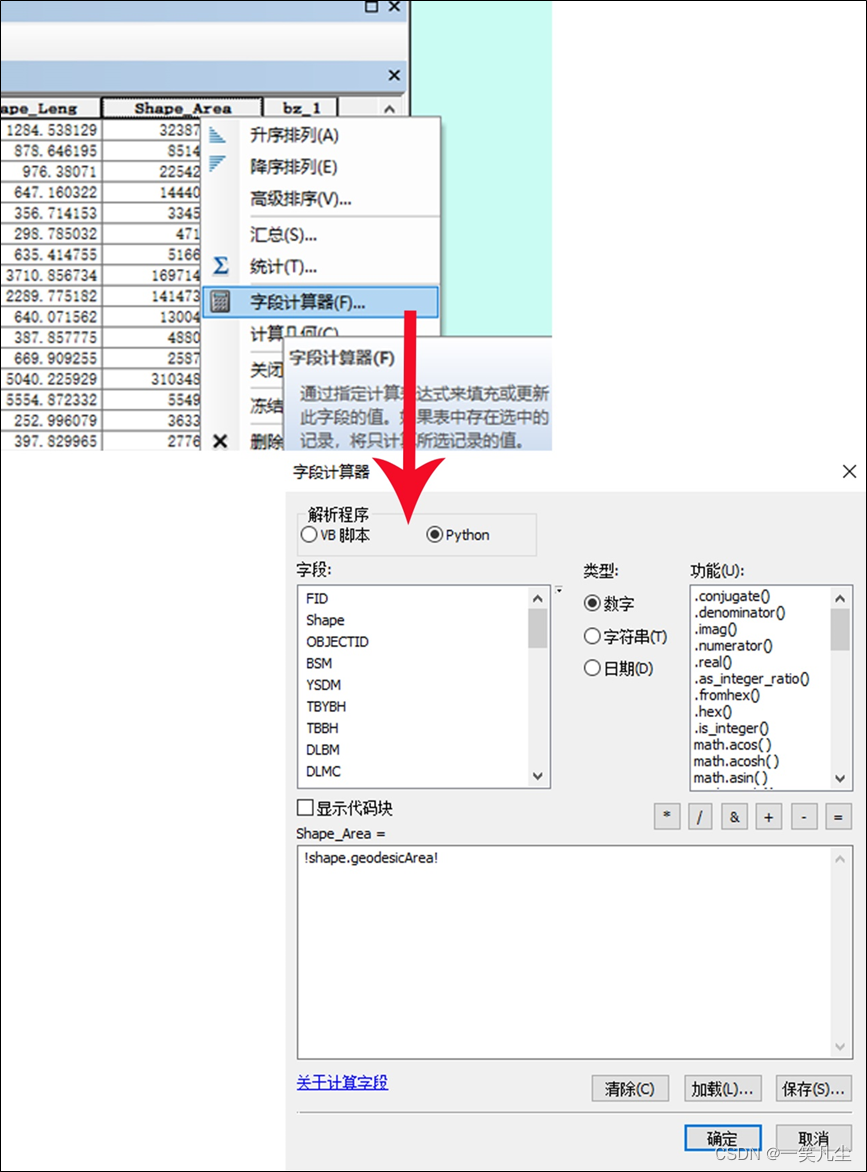Open the 关于计算字段 help link
Viewport: 867px width, 1172px height.
342,1082
